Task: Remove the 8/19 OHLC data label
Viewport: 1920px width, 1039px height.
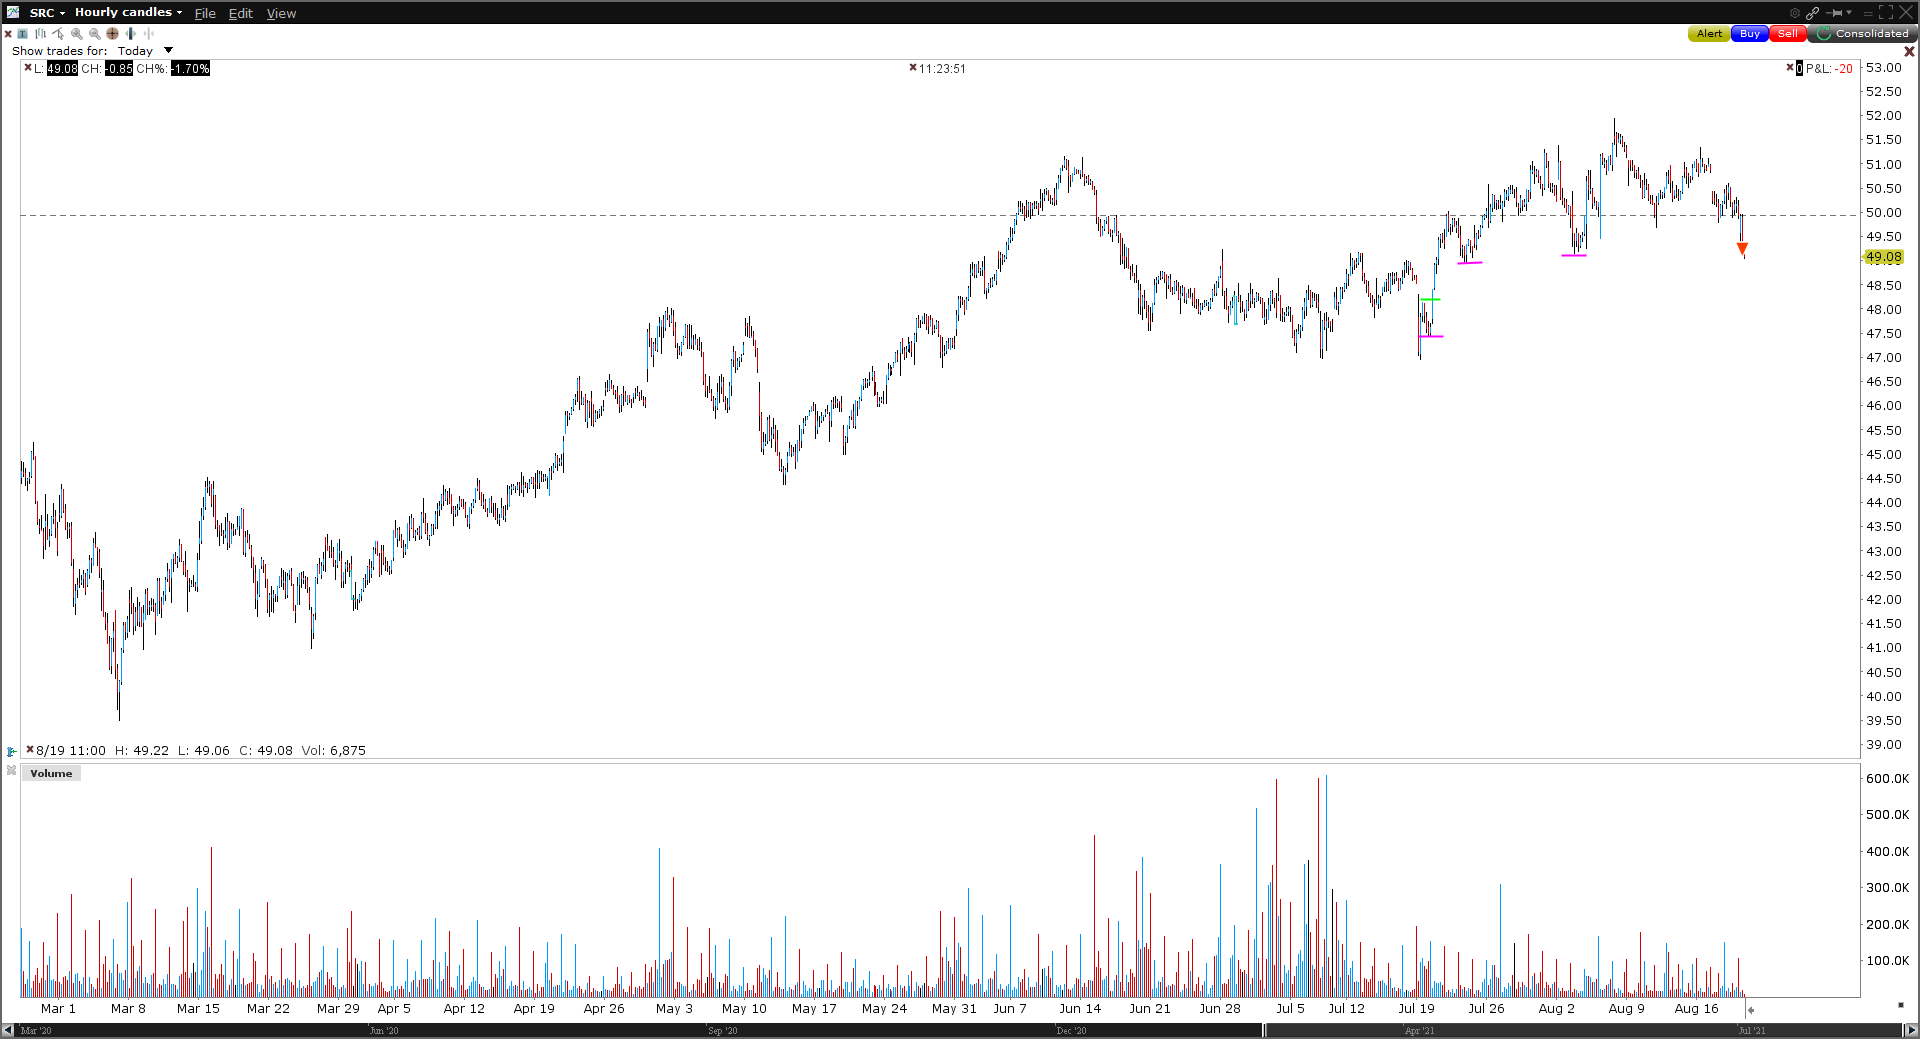Action: point(30,750)
